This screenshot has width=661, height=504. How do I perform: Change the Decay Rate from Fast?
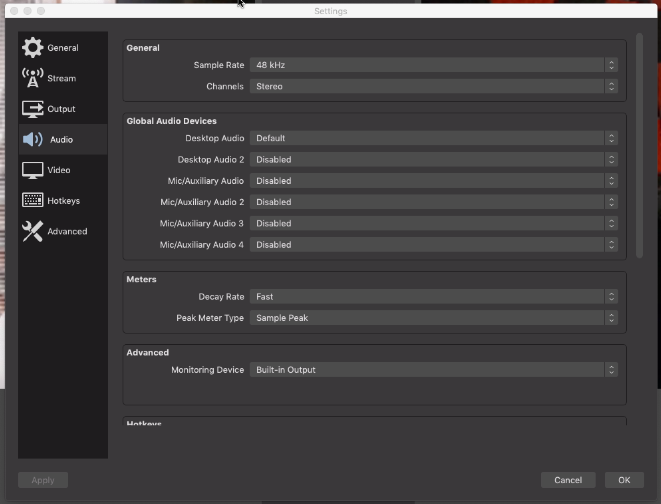[434, 297]
